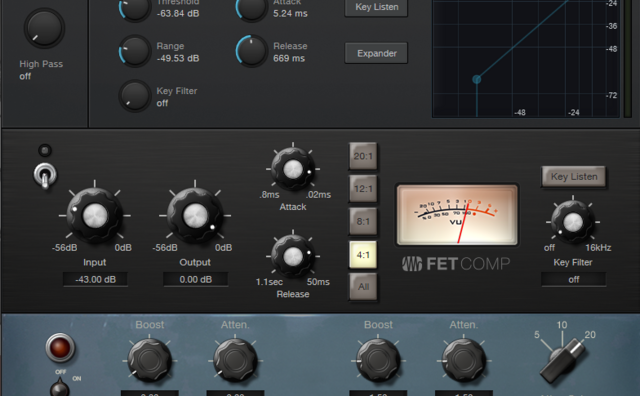Click the FET Comp Input knob
640x396 pixels.
coord(95,216)
